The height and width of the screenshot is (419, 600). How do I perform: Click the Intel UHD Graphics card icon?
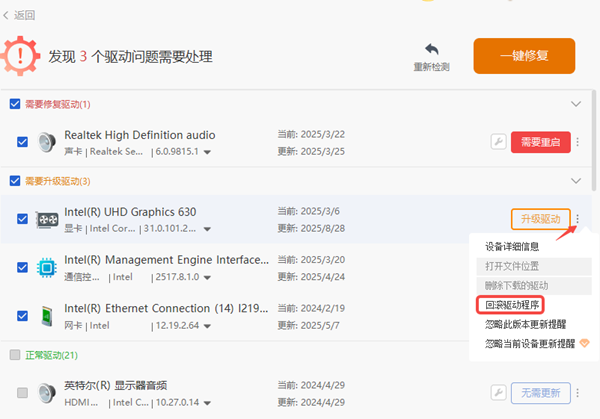(x=46, y=219)
